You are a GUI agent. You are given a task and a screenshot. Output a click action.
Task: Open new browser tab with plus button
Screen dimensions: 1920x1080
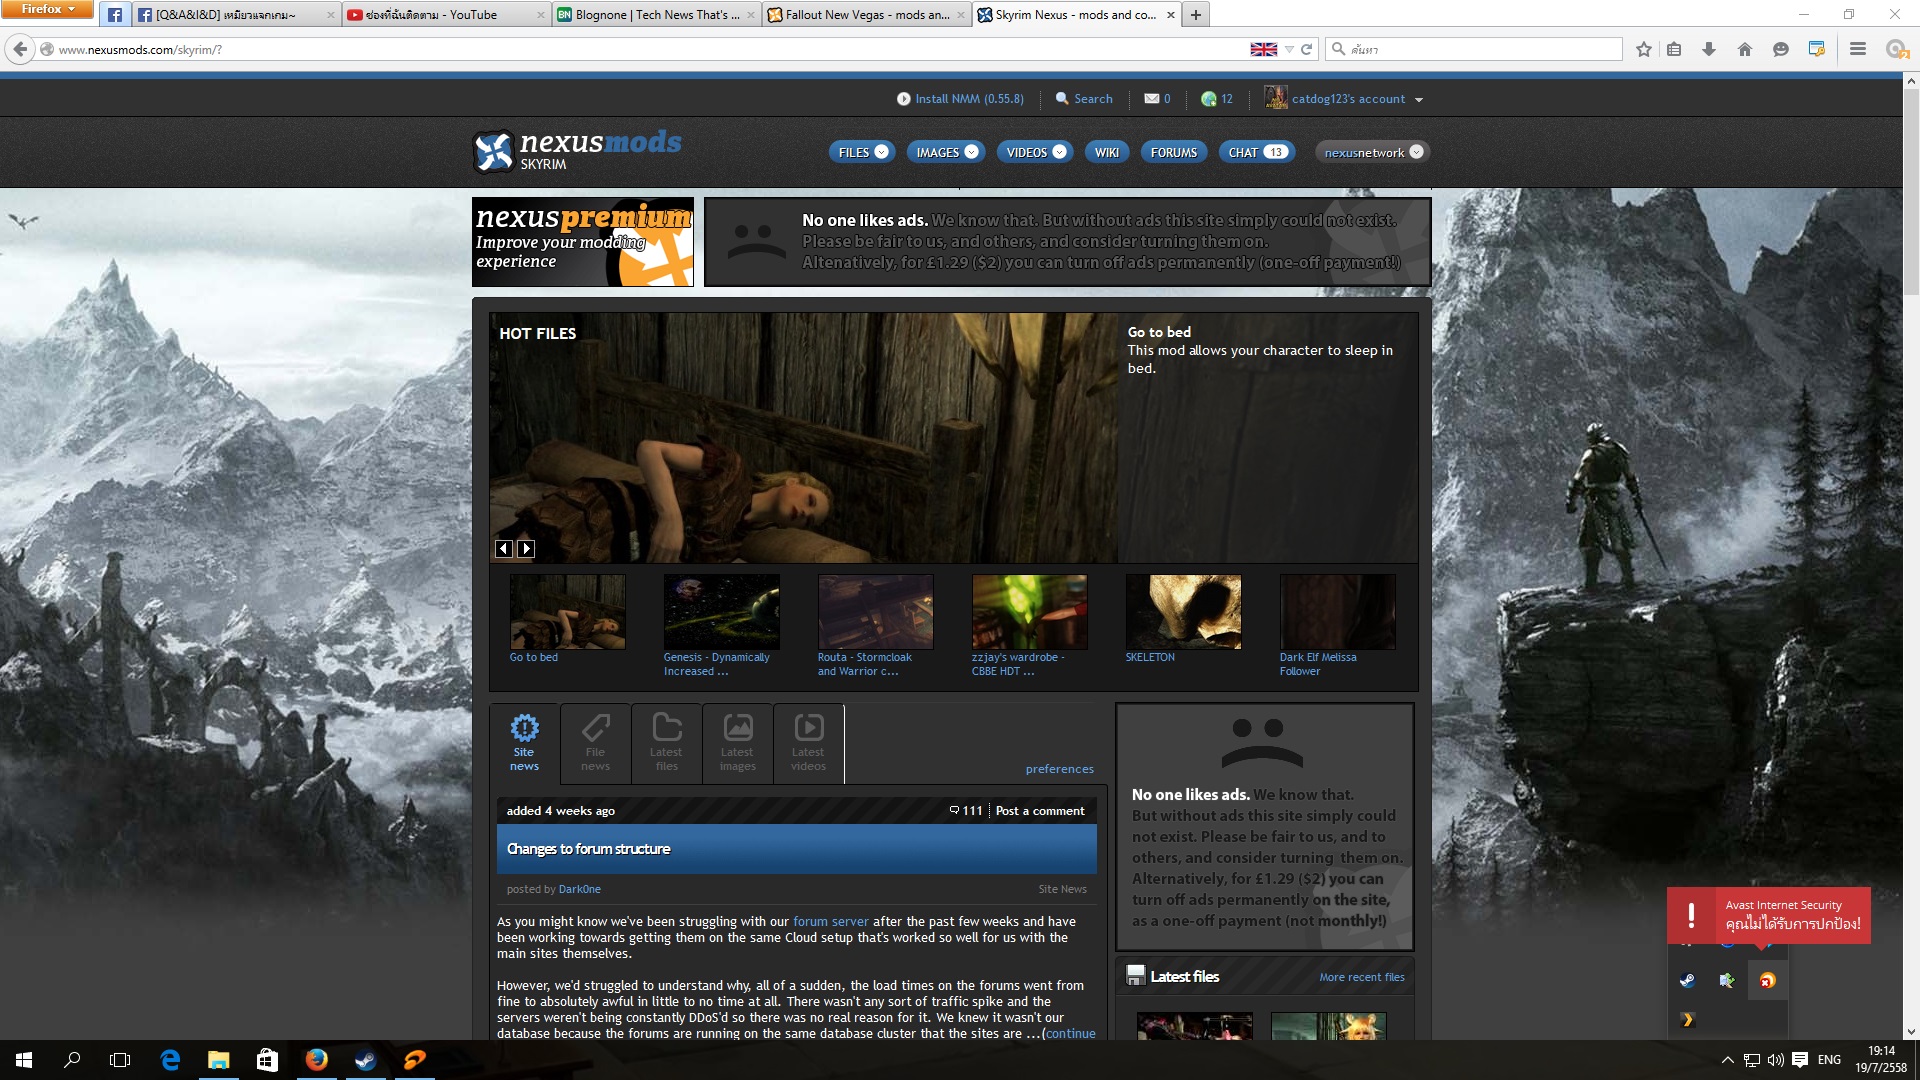(1195, 15)
